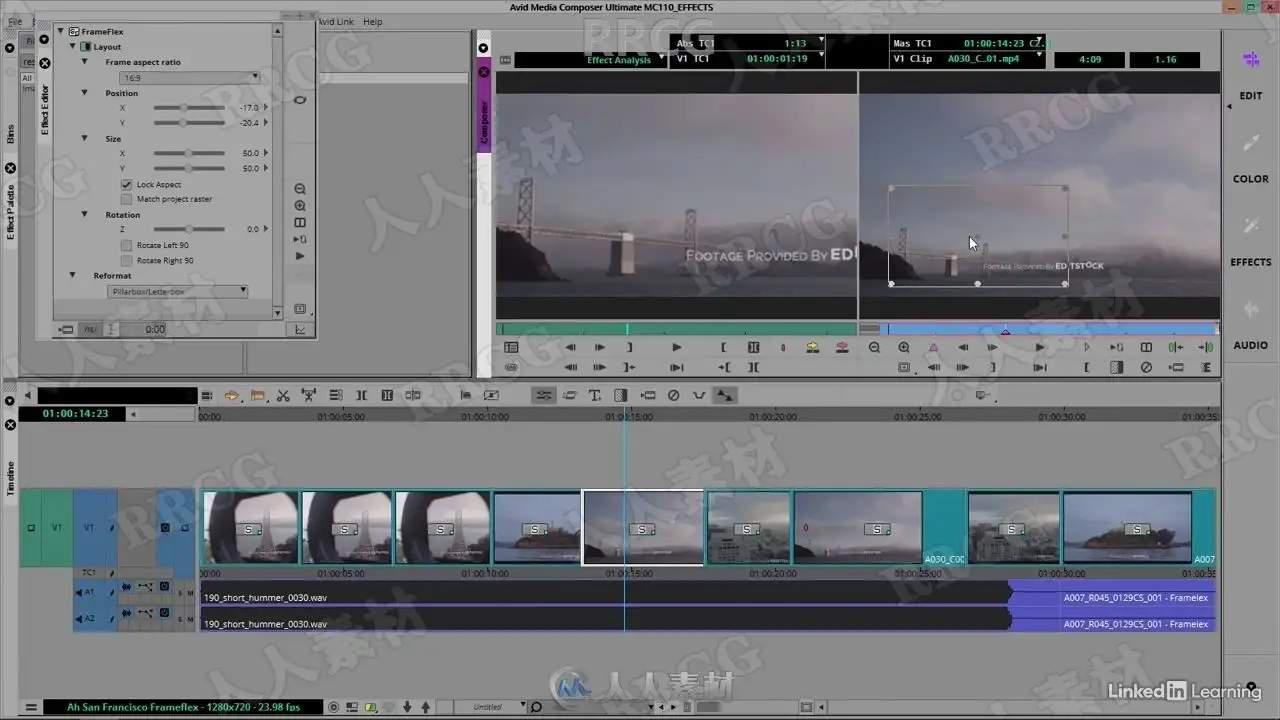Image resolution: width=1280 pixels, height=720 pixels.
Task: Select the Timeline side tab
Action: pyautogui.click(x=10, y=477)
